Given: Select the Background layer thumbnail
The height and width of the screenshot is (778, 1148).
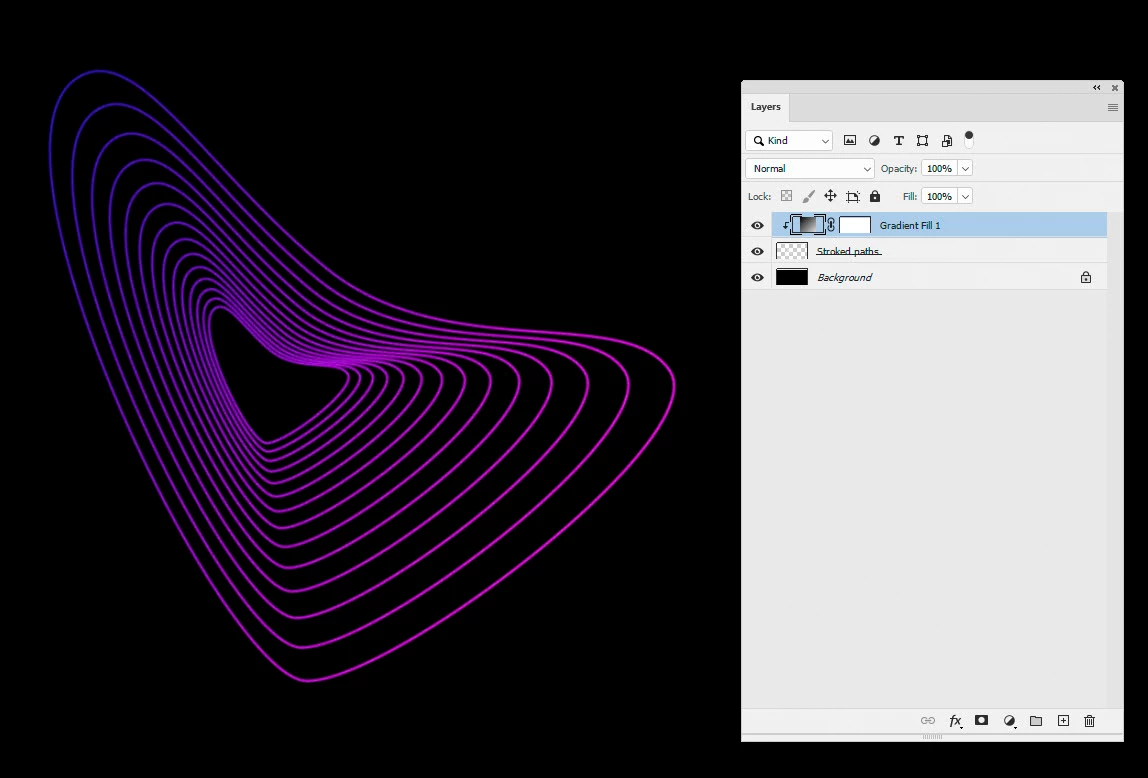Looking at the screenshot, I should point(791,277).
